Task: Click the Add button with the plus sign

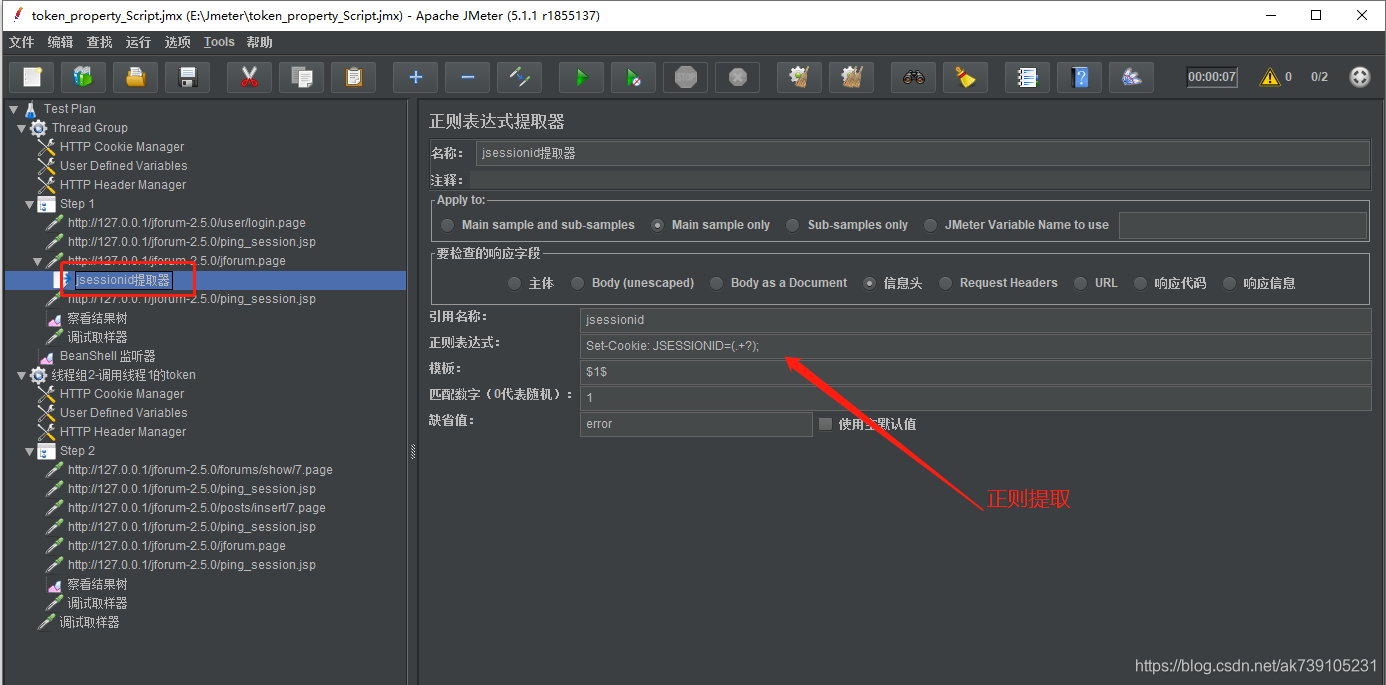Action: pos(415,76)
